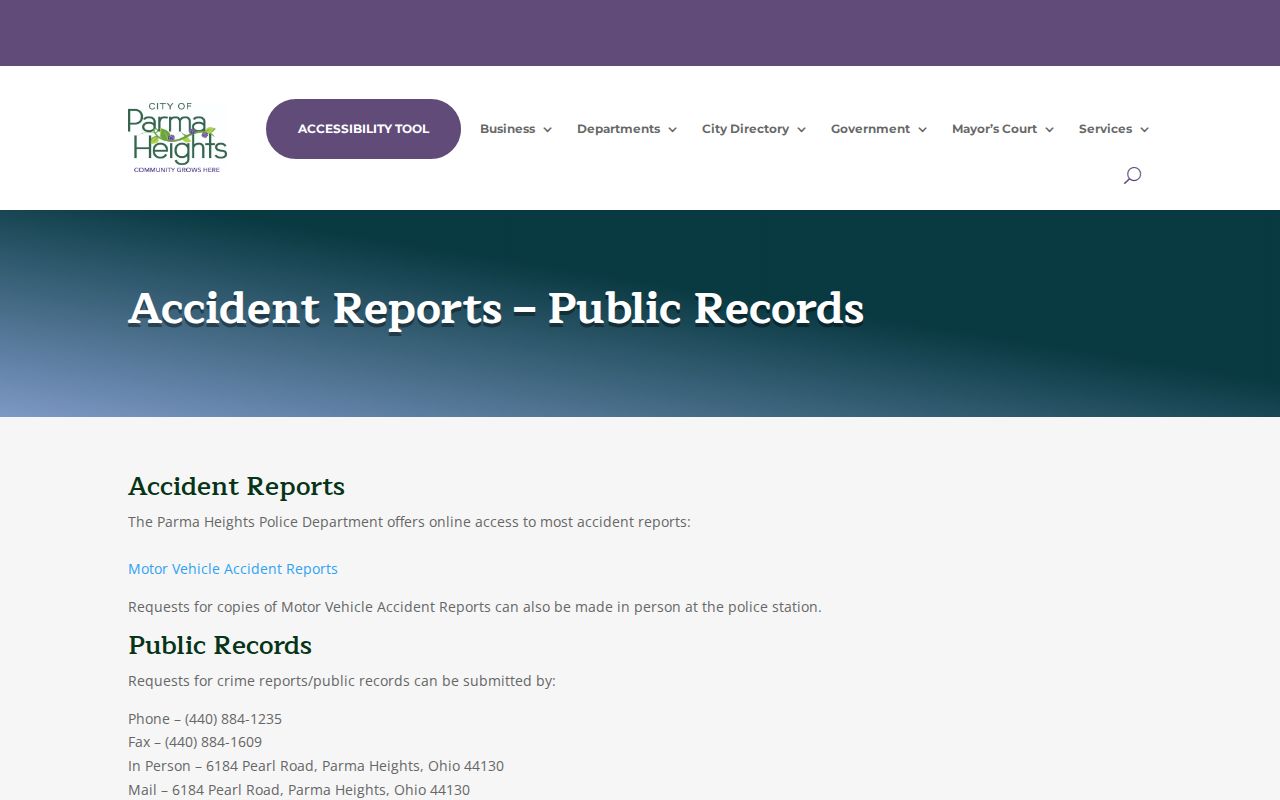
Task: Click the In Person 6184 Pearl Road address
Action: click(x=316, y=766)
